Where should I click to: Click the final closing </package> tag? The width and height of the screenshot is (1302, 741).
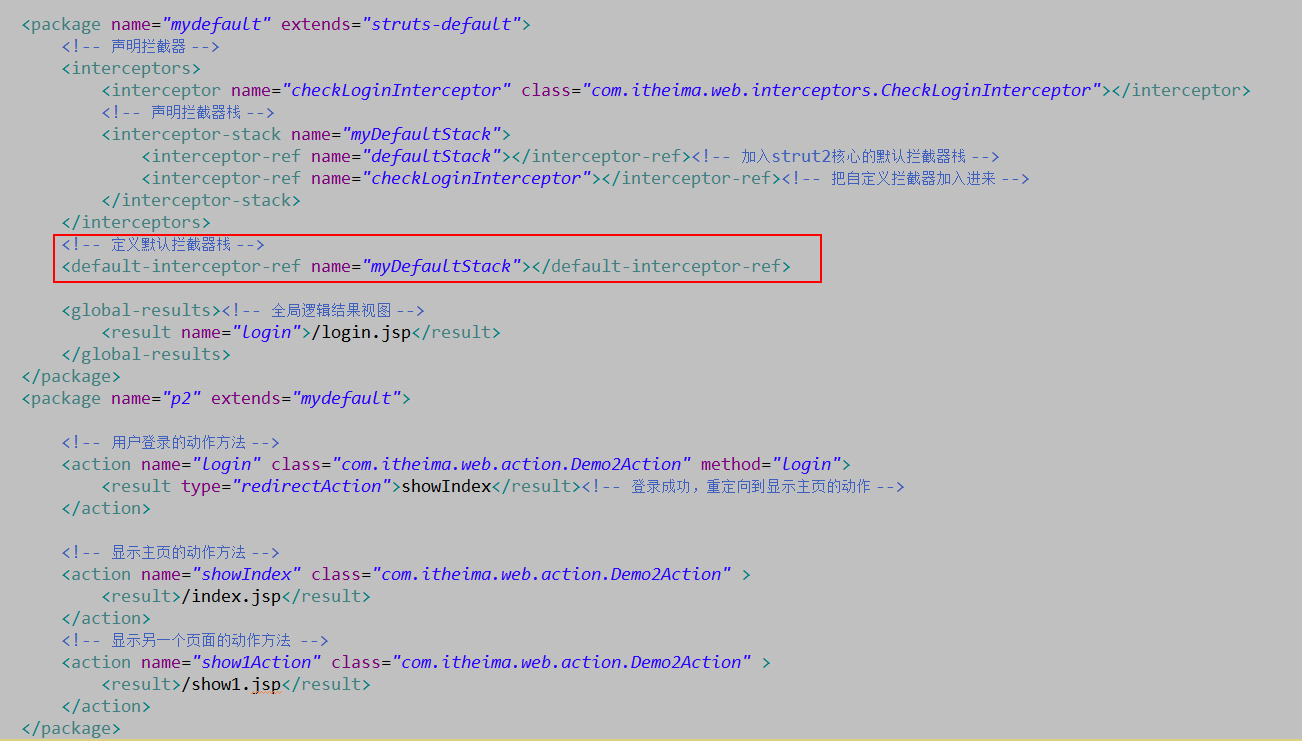click(71, 728)
